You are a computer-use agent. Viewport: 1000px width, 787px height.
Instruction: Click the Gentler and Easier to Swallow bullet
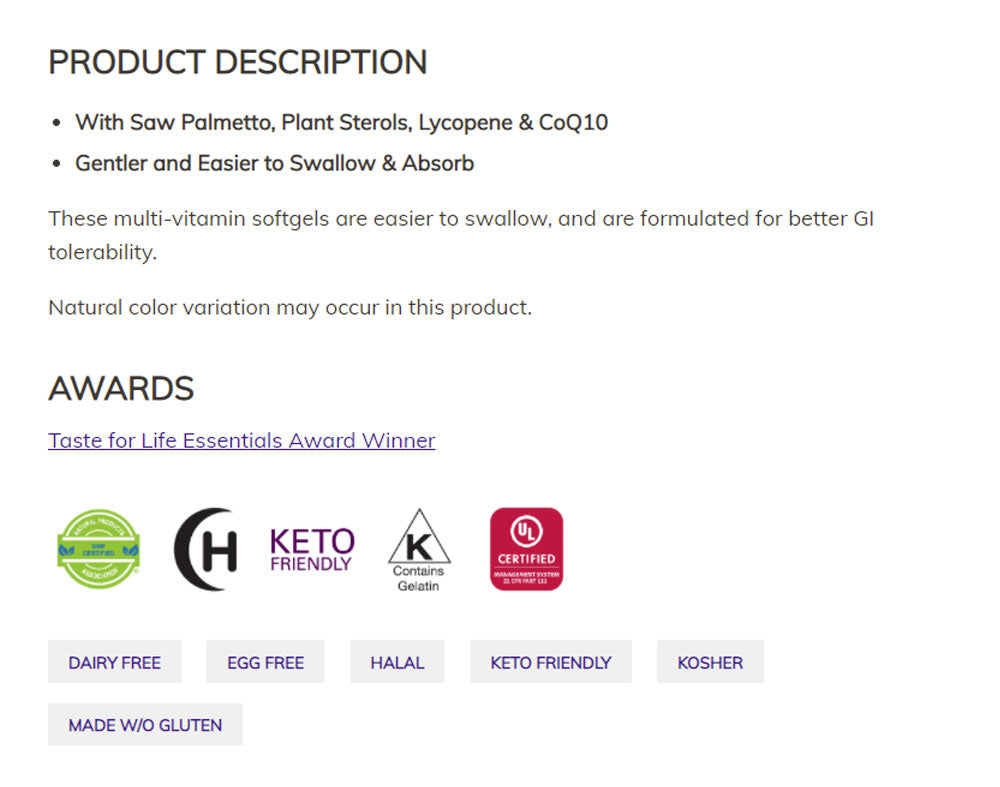(x=274, y=163)
